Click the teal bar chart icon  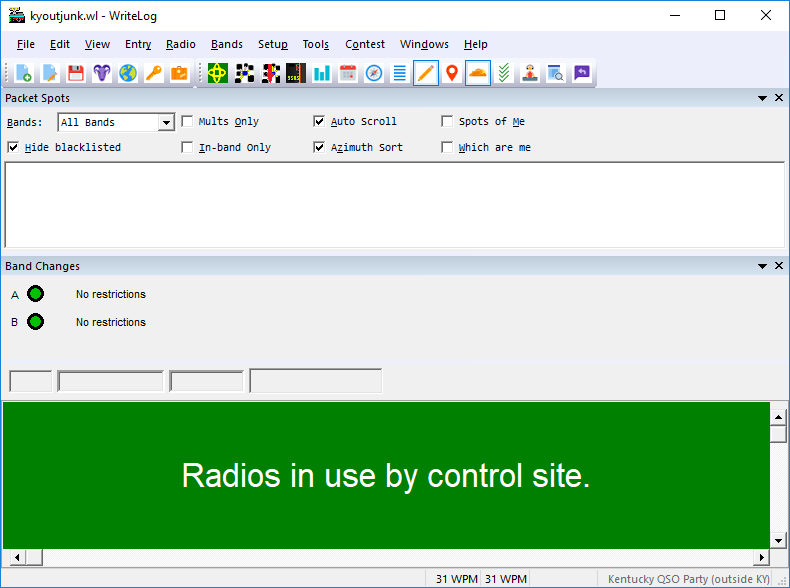pos(321,74)
